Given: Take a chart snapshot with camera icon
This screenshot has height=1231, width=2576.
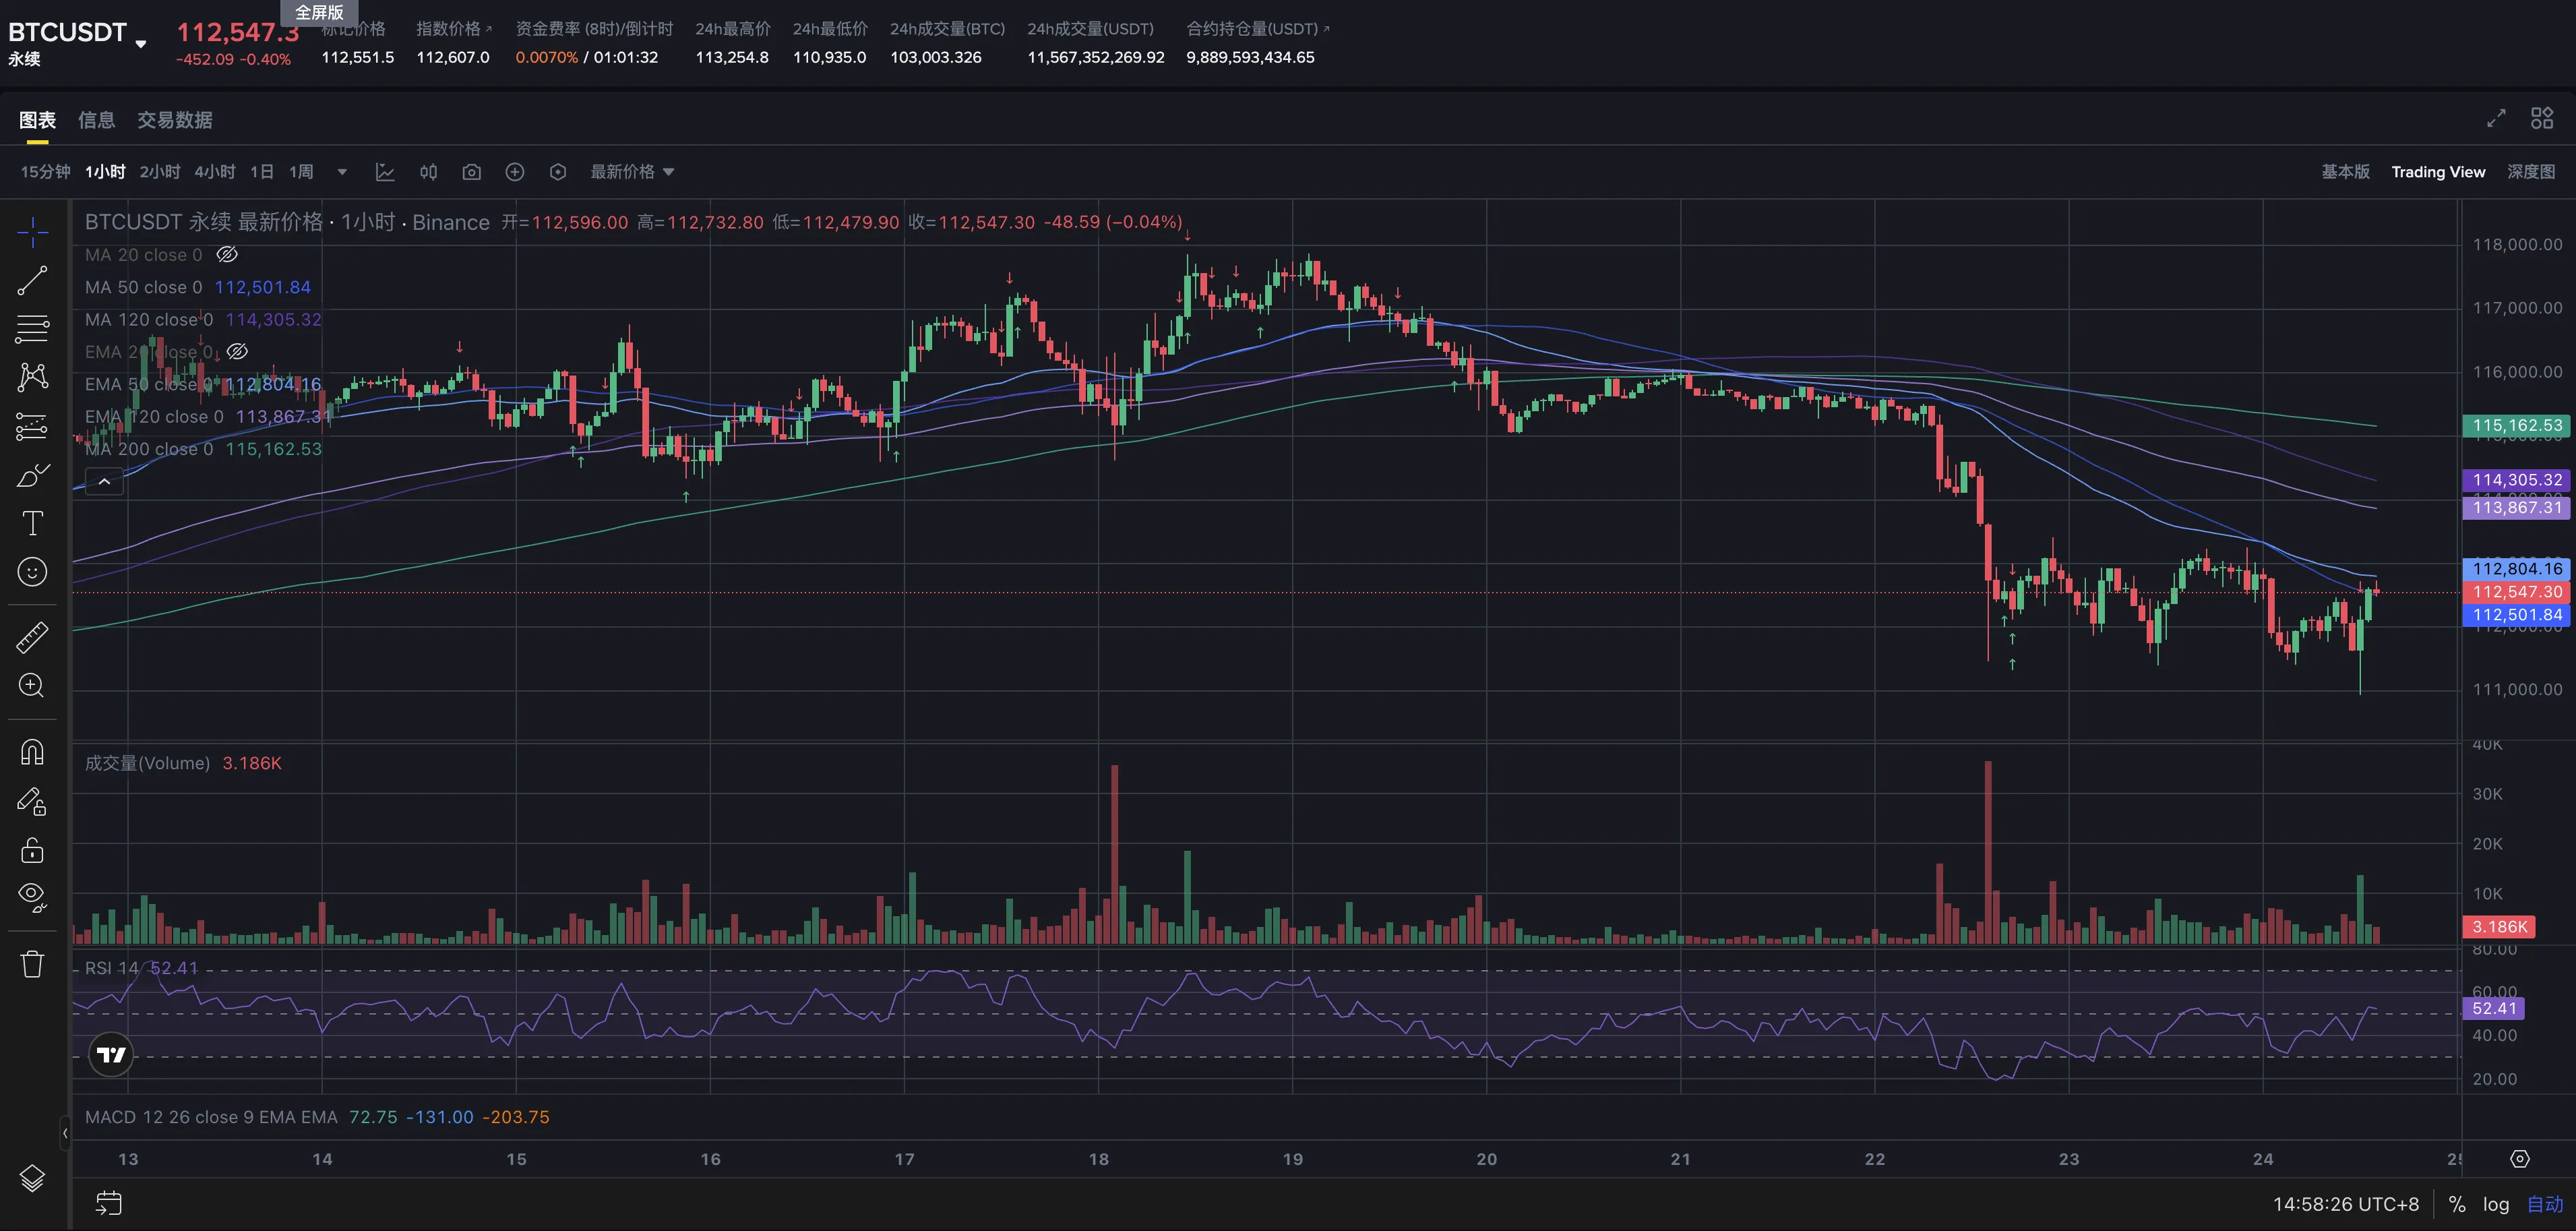Looking at the screenshot, I should click(471, 172).
